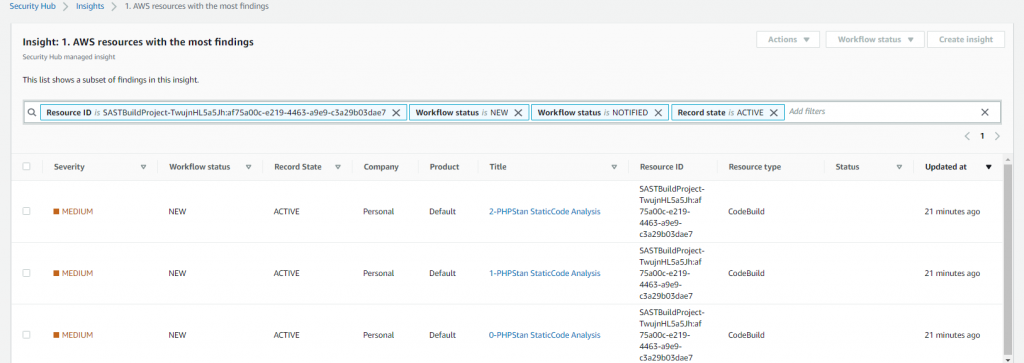Click the Add filters input field
The width and height of the screenshot is (1024, 363).
[x=882, y=112]
